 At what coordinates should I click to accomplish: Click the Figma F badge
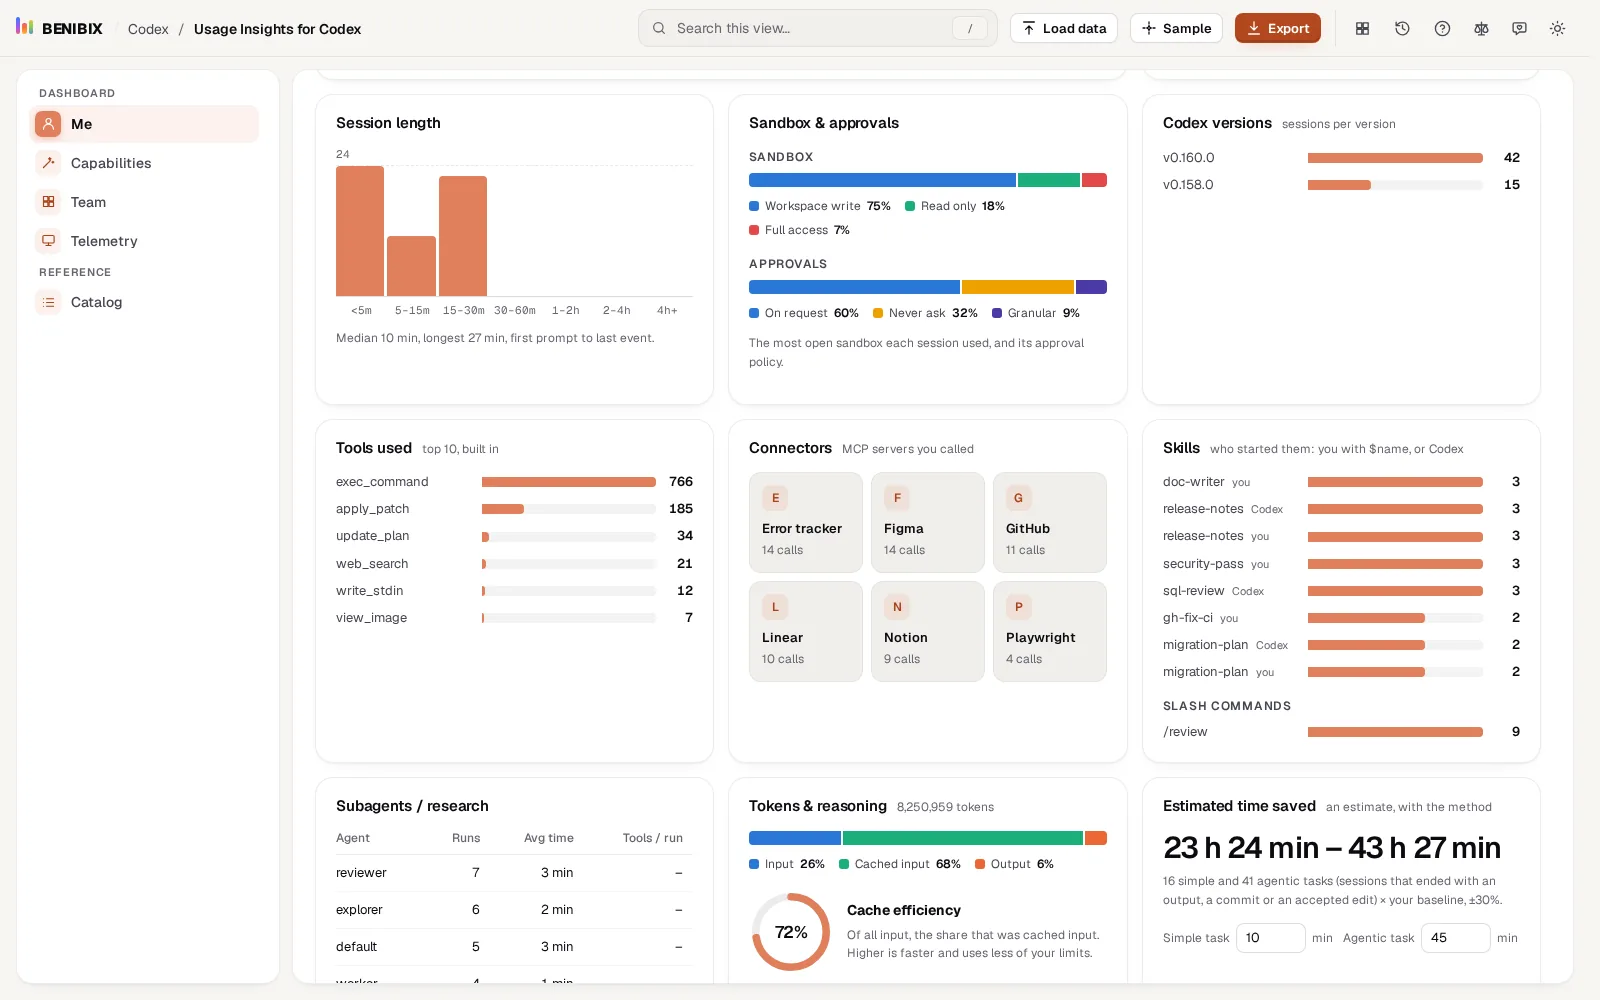[x=897, y=498]
